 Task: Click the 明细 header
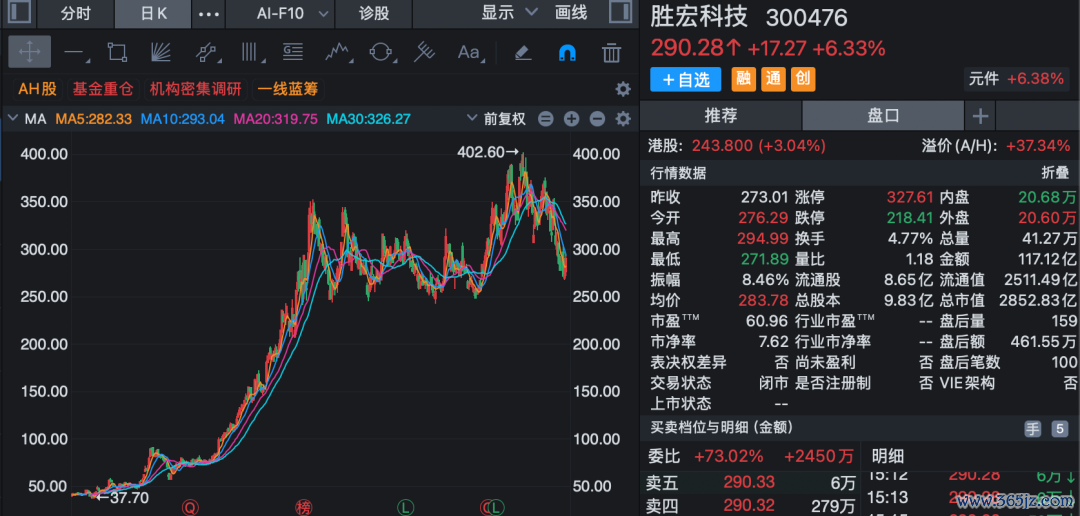pyautogui.click(x=887, y=456)
